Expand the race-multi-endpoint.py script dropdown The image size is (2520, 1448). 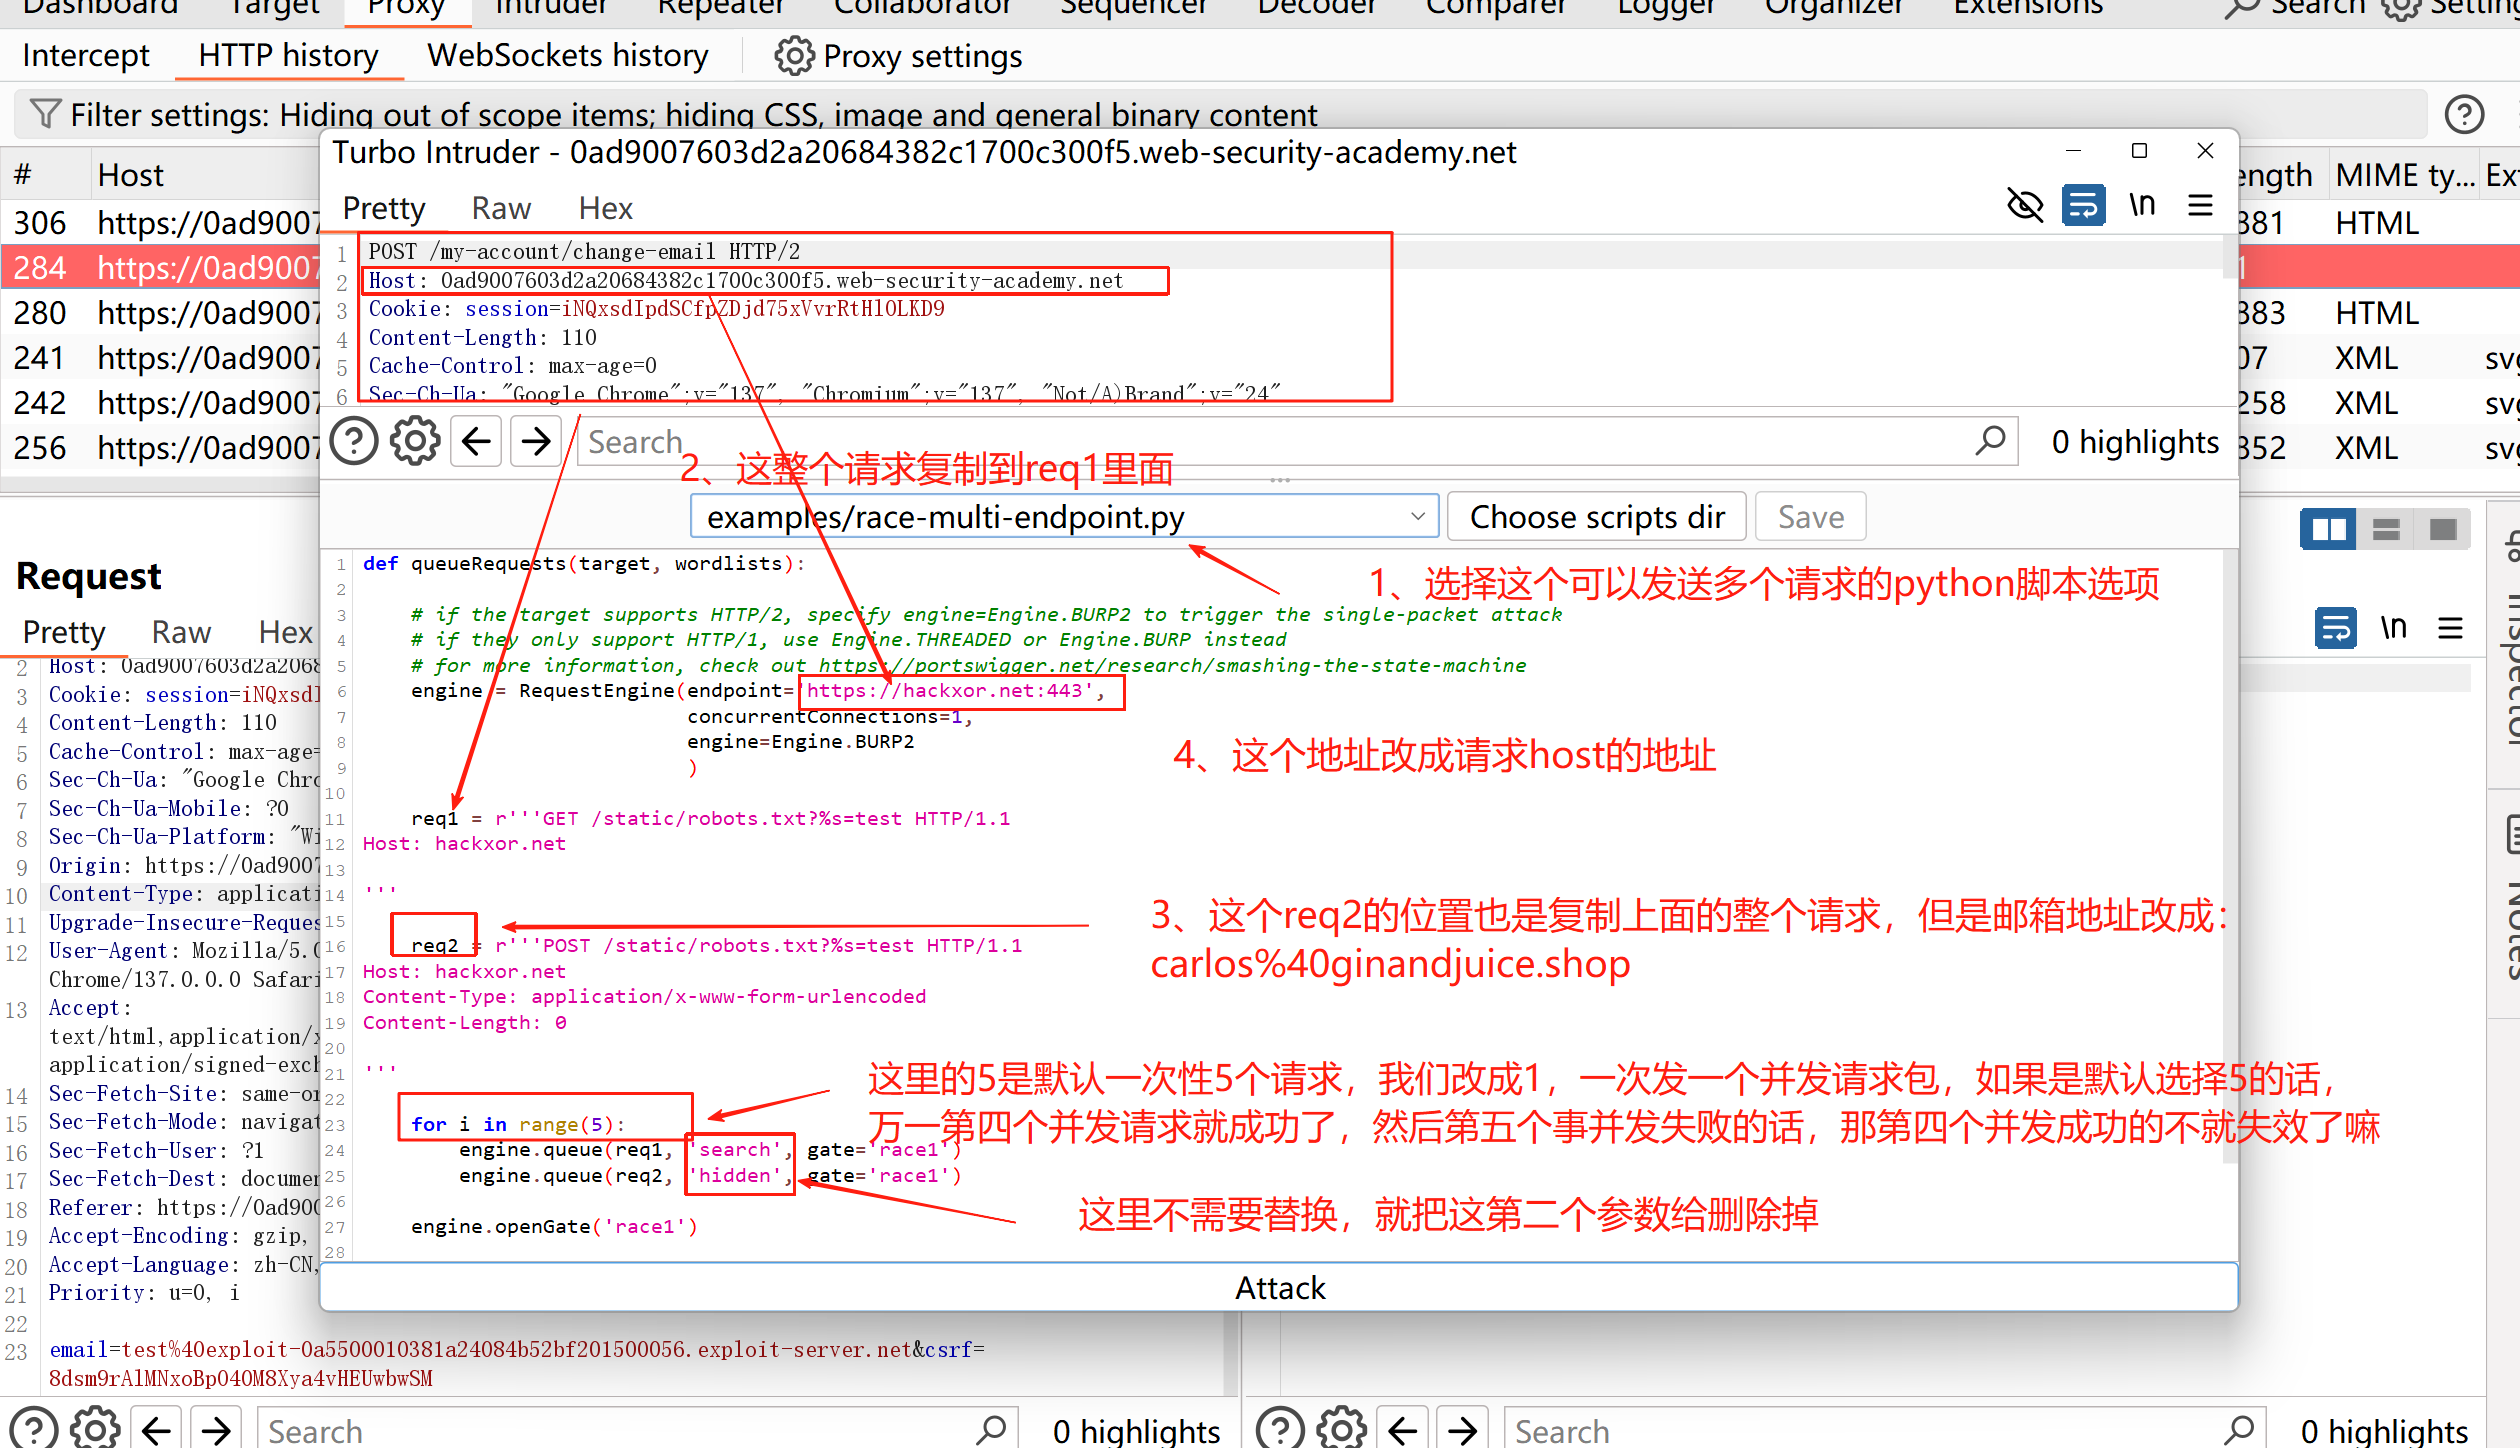click(1417, 517)
